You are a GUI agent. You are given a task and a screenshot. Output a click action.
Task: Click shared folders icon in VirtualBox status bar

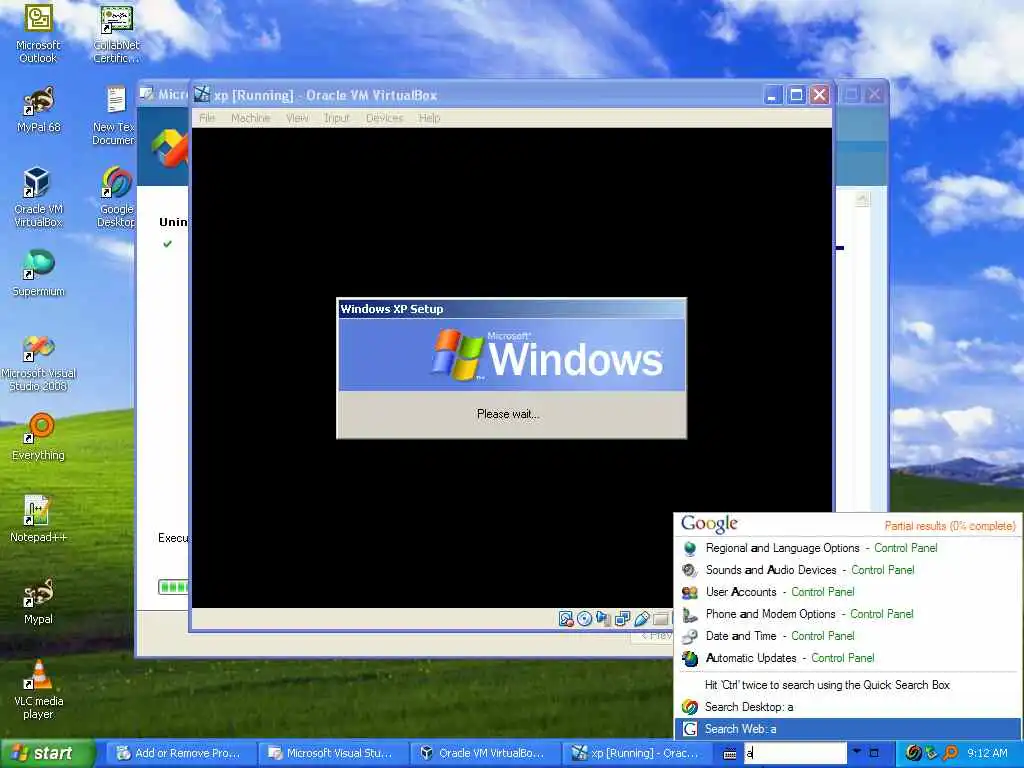pyautogui.click(x=661, y=618)
